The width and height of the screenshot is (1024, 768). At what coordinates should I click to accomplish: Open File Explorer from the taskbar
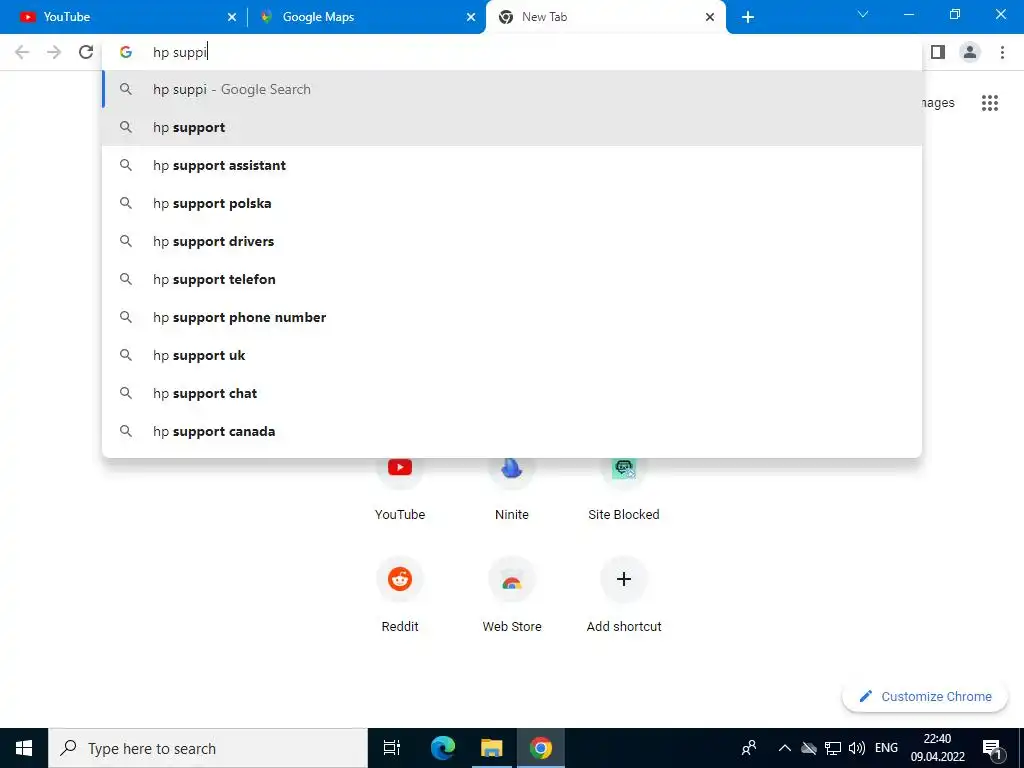pos(492,748)
